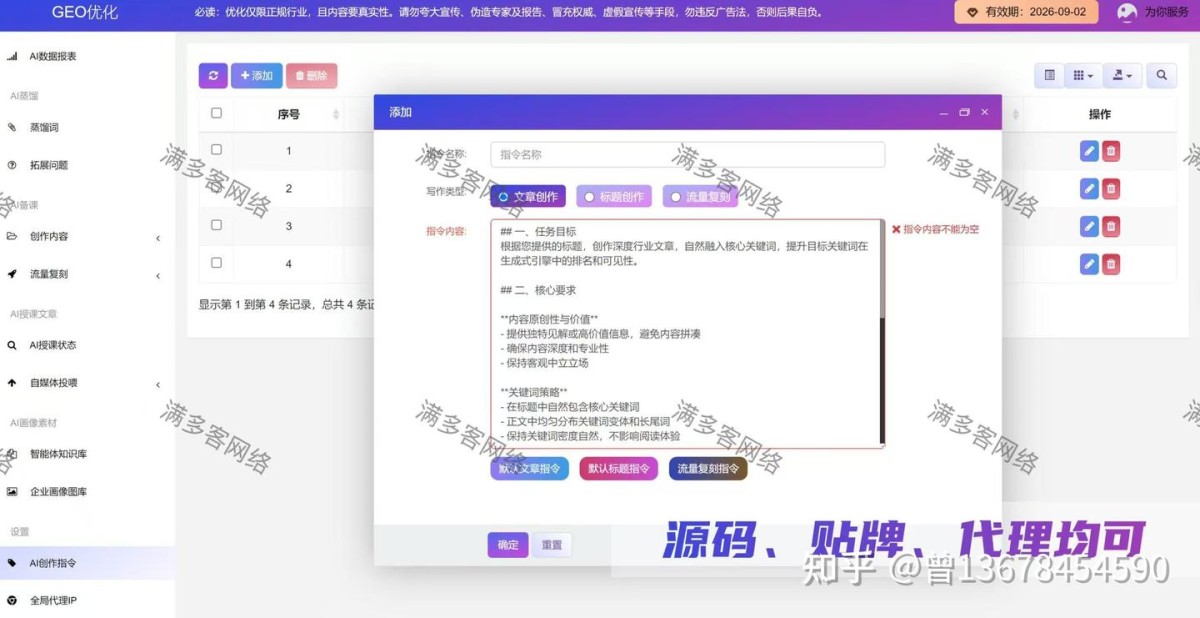1200x618 pixels.
Task: Click the blue edit pencil icon for row 1
Action: tap(1089, 151)
